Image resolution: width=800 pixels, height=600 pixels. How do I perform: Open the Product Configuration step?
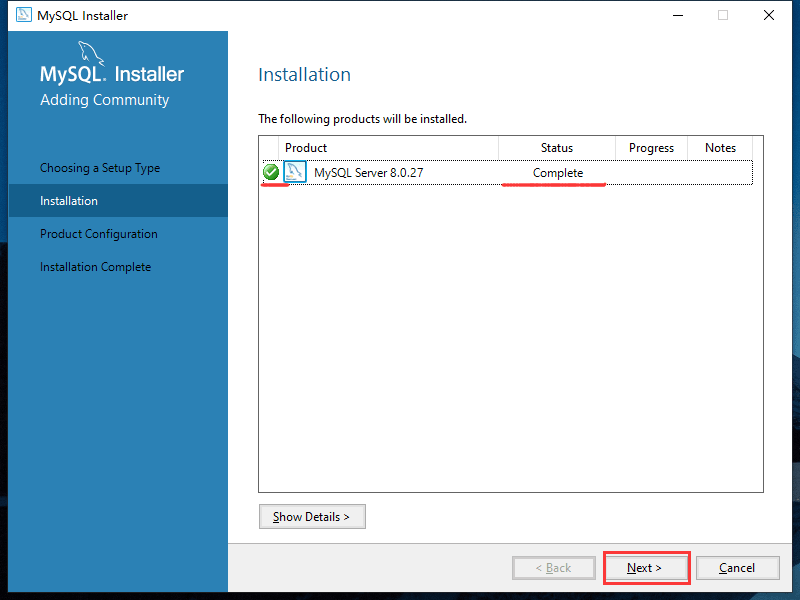[x=99, y=234]
